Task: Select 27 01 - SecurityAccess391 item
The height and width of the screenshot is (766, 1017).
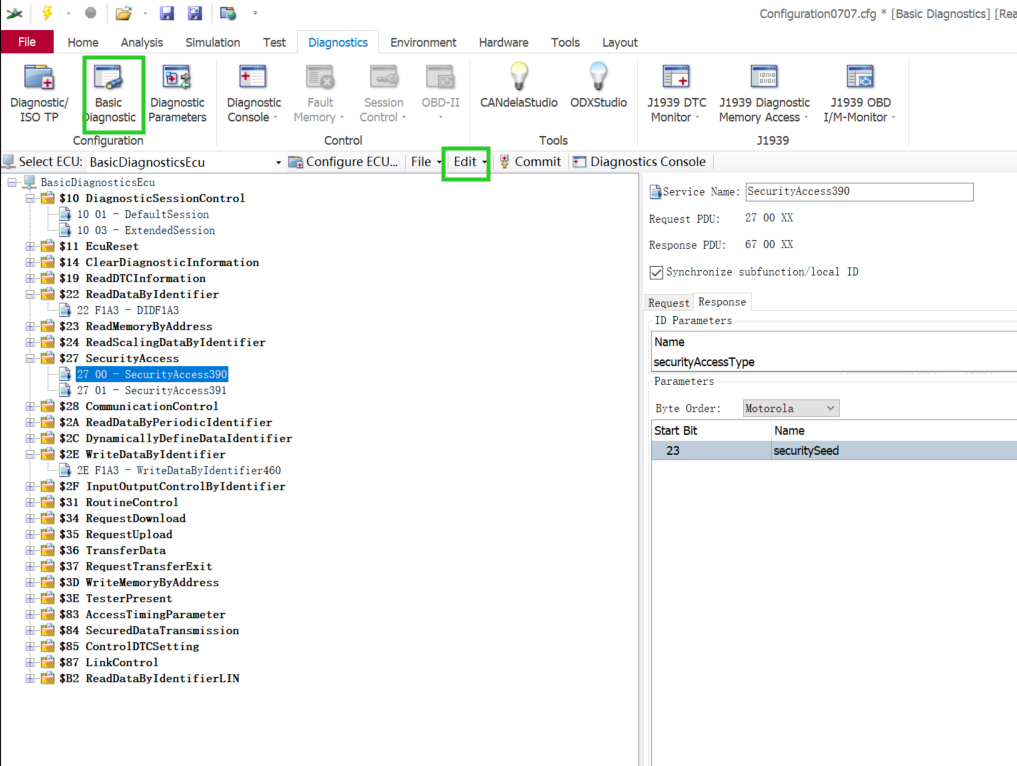Action: [152, 390]
